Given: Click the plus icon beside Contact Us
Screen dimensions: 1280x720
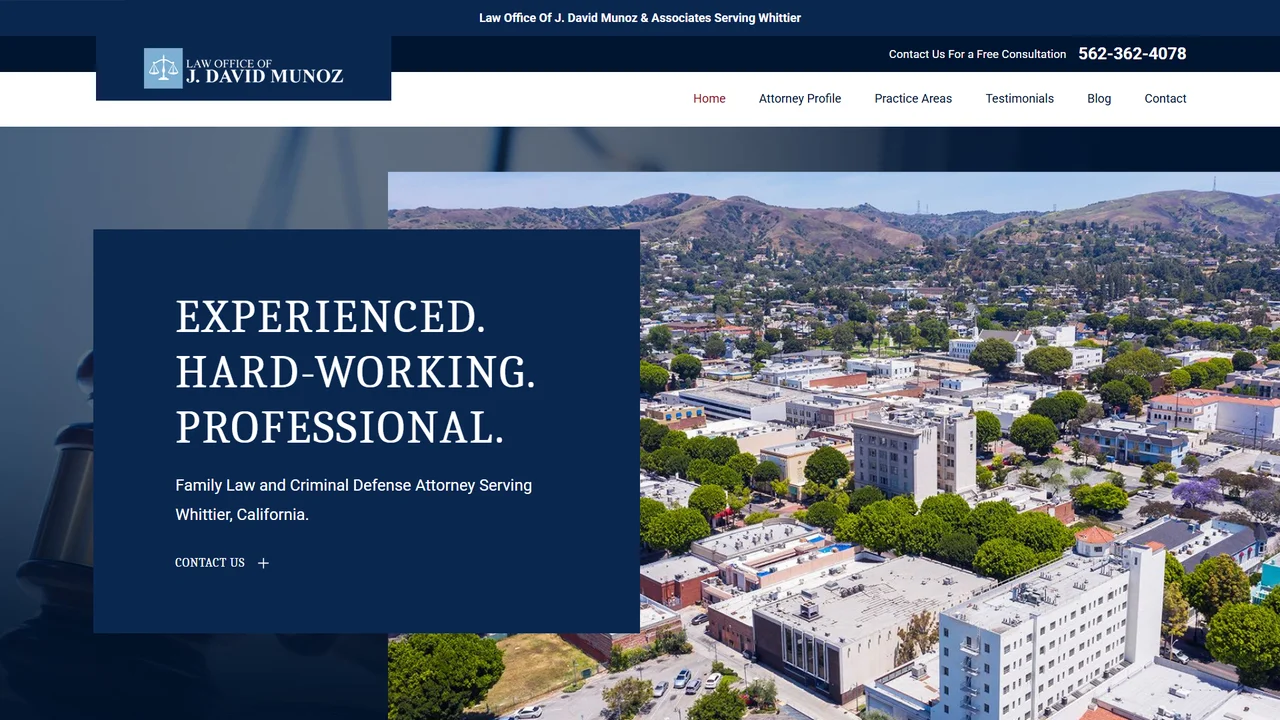Looking at the screenshot, I should 263,563.
